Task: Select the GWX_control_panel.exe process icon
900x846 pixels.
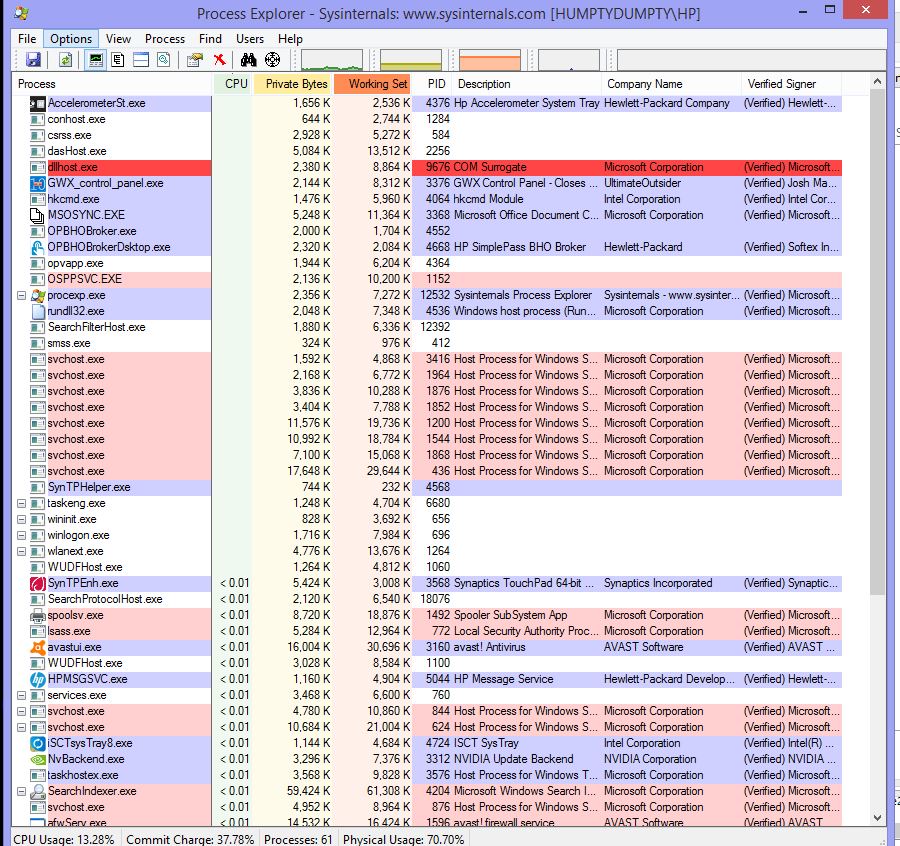Action: [37, 184]
